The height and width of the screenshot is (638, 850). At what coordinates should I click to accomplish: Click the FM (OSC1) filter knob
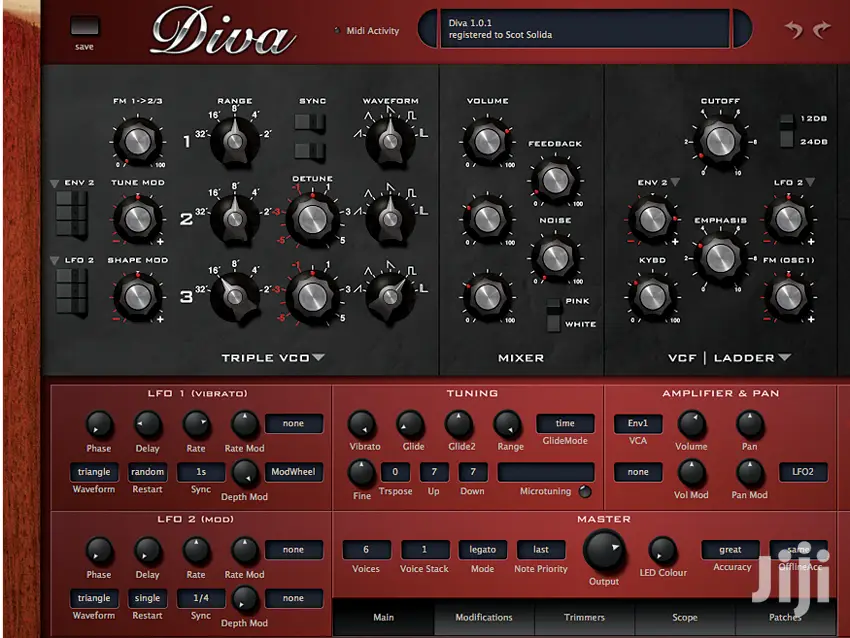pyautogui.click(x=788, y=297)
